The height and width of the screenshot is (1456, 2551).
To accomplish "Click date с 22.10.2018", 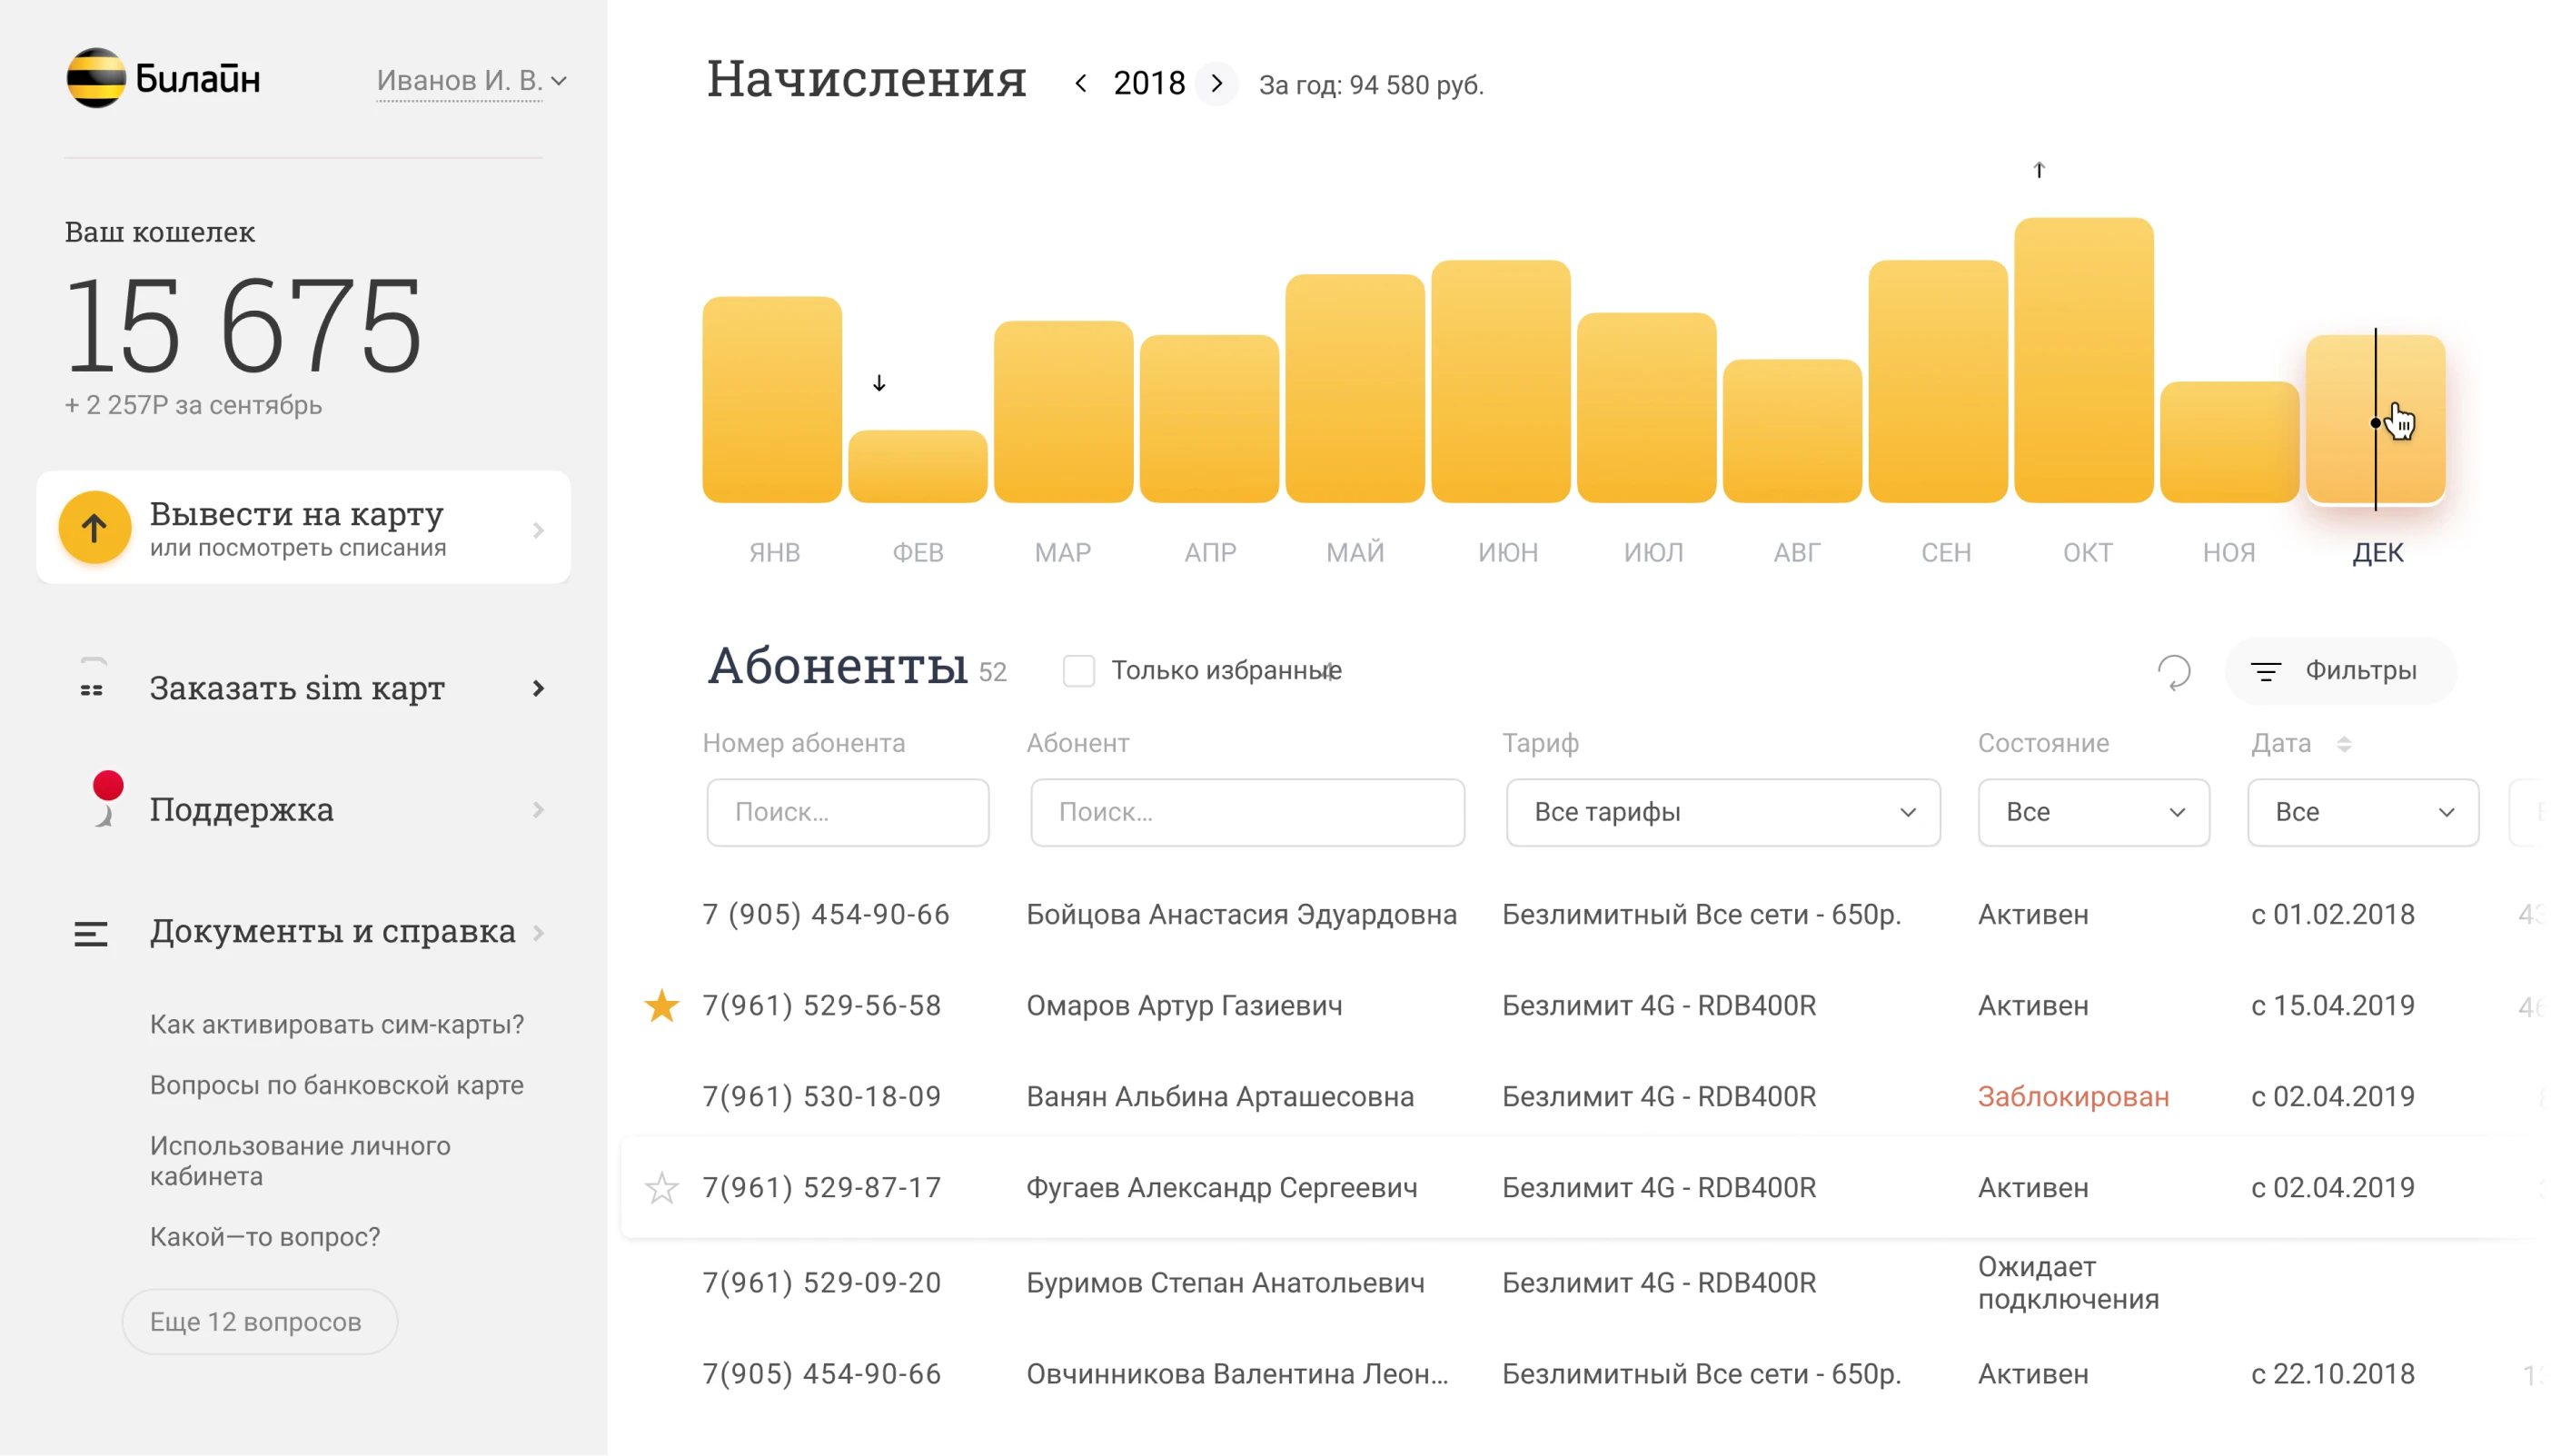I will (2332, 1373).
